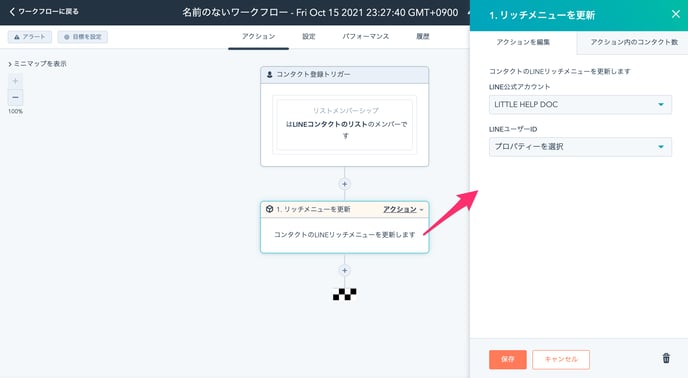Select the アクションを編集 panel tab
This screenshot has width=688, height=378.
[x=523, y=42]
